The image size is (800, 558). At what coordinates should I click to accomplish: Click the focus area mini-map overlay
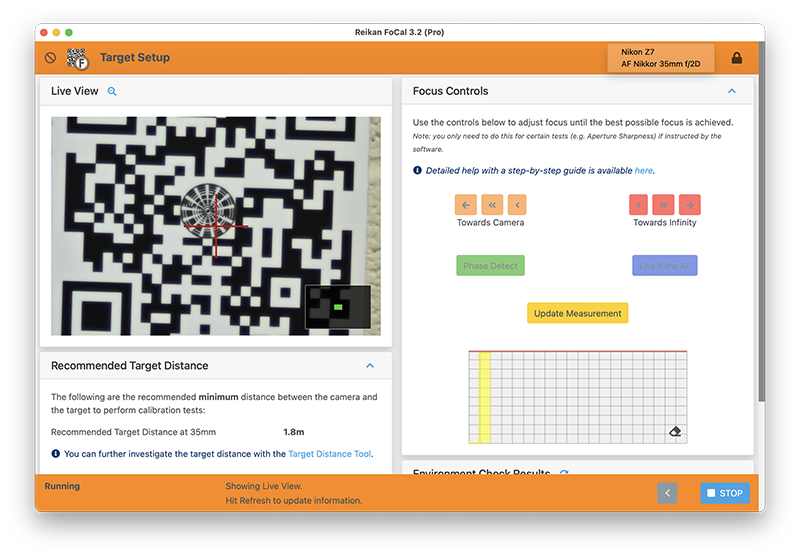(x=338, y=307)
